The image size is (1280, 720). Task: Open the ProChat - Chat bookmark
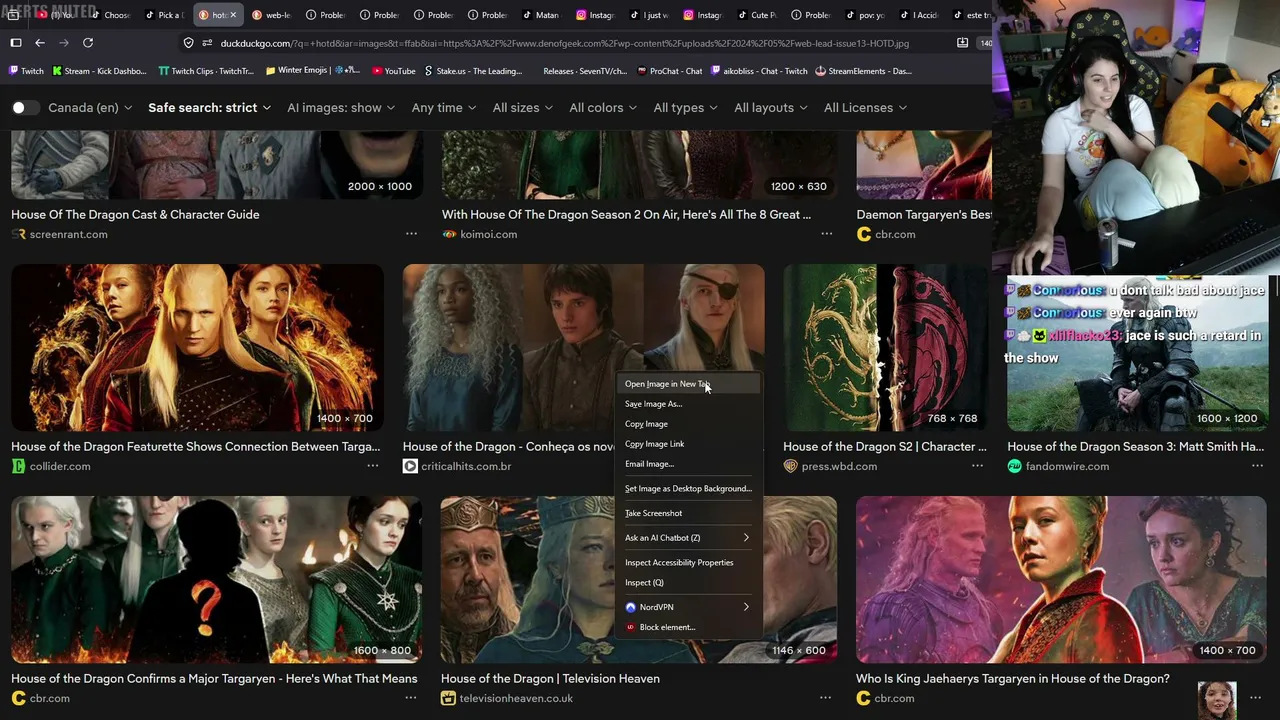669,71
